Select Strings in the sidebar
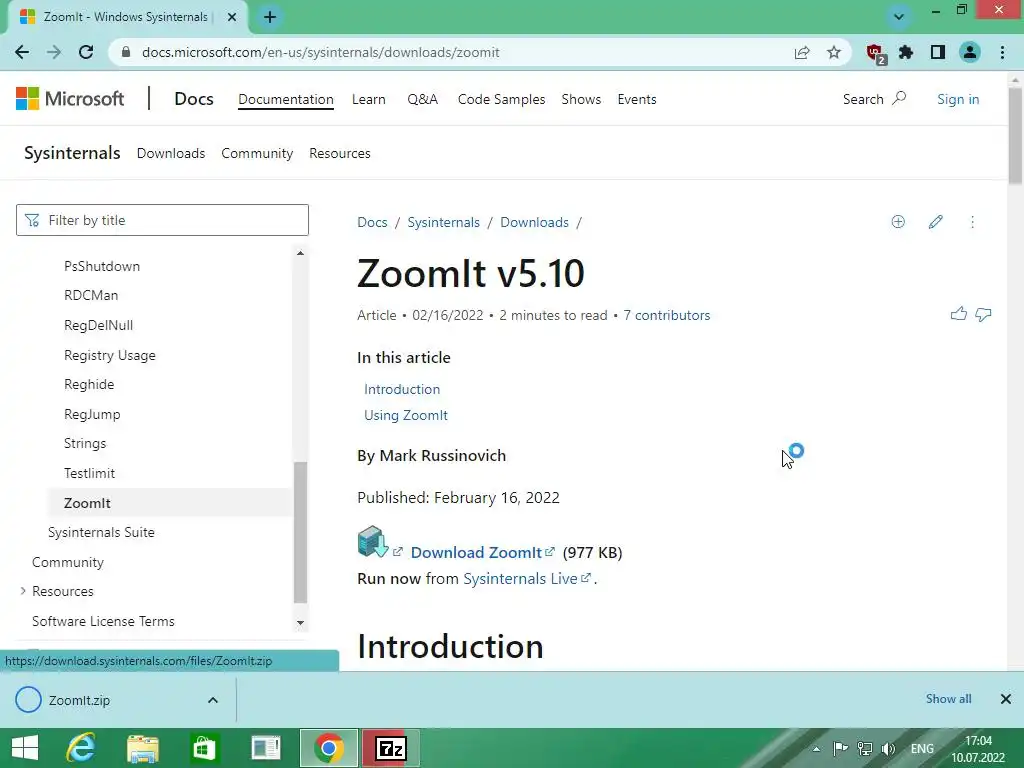The image size is (1024, 768). pyautogui.click(x=85, y=443)
